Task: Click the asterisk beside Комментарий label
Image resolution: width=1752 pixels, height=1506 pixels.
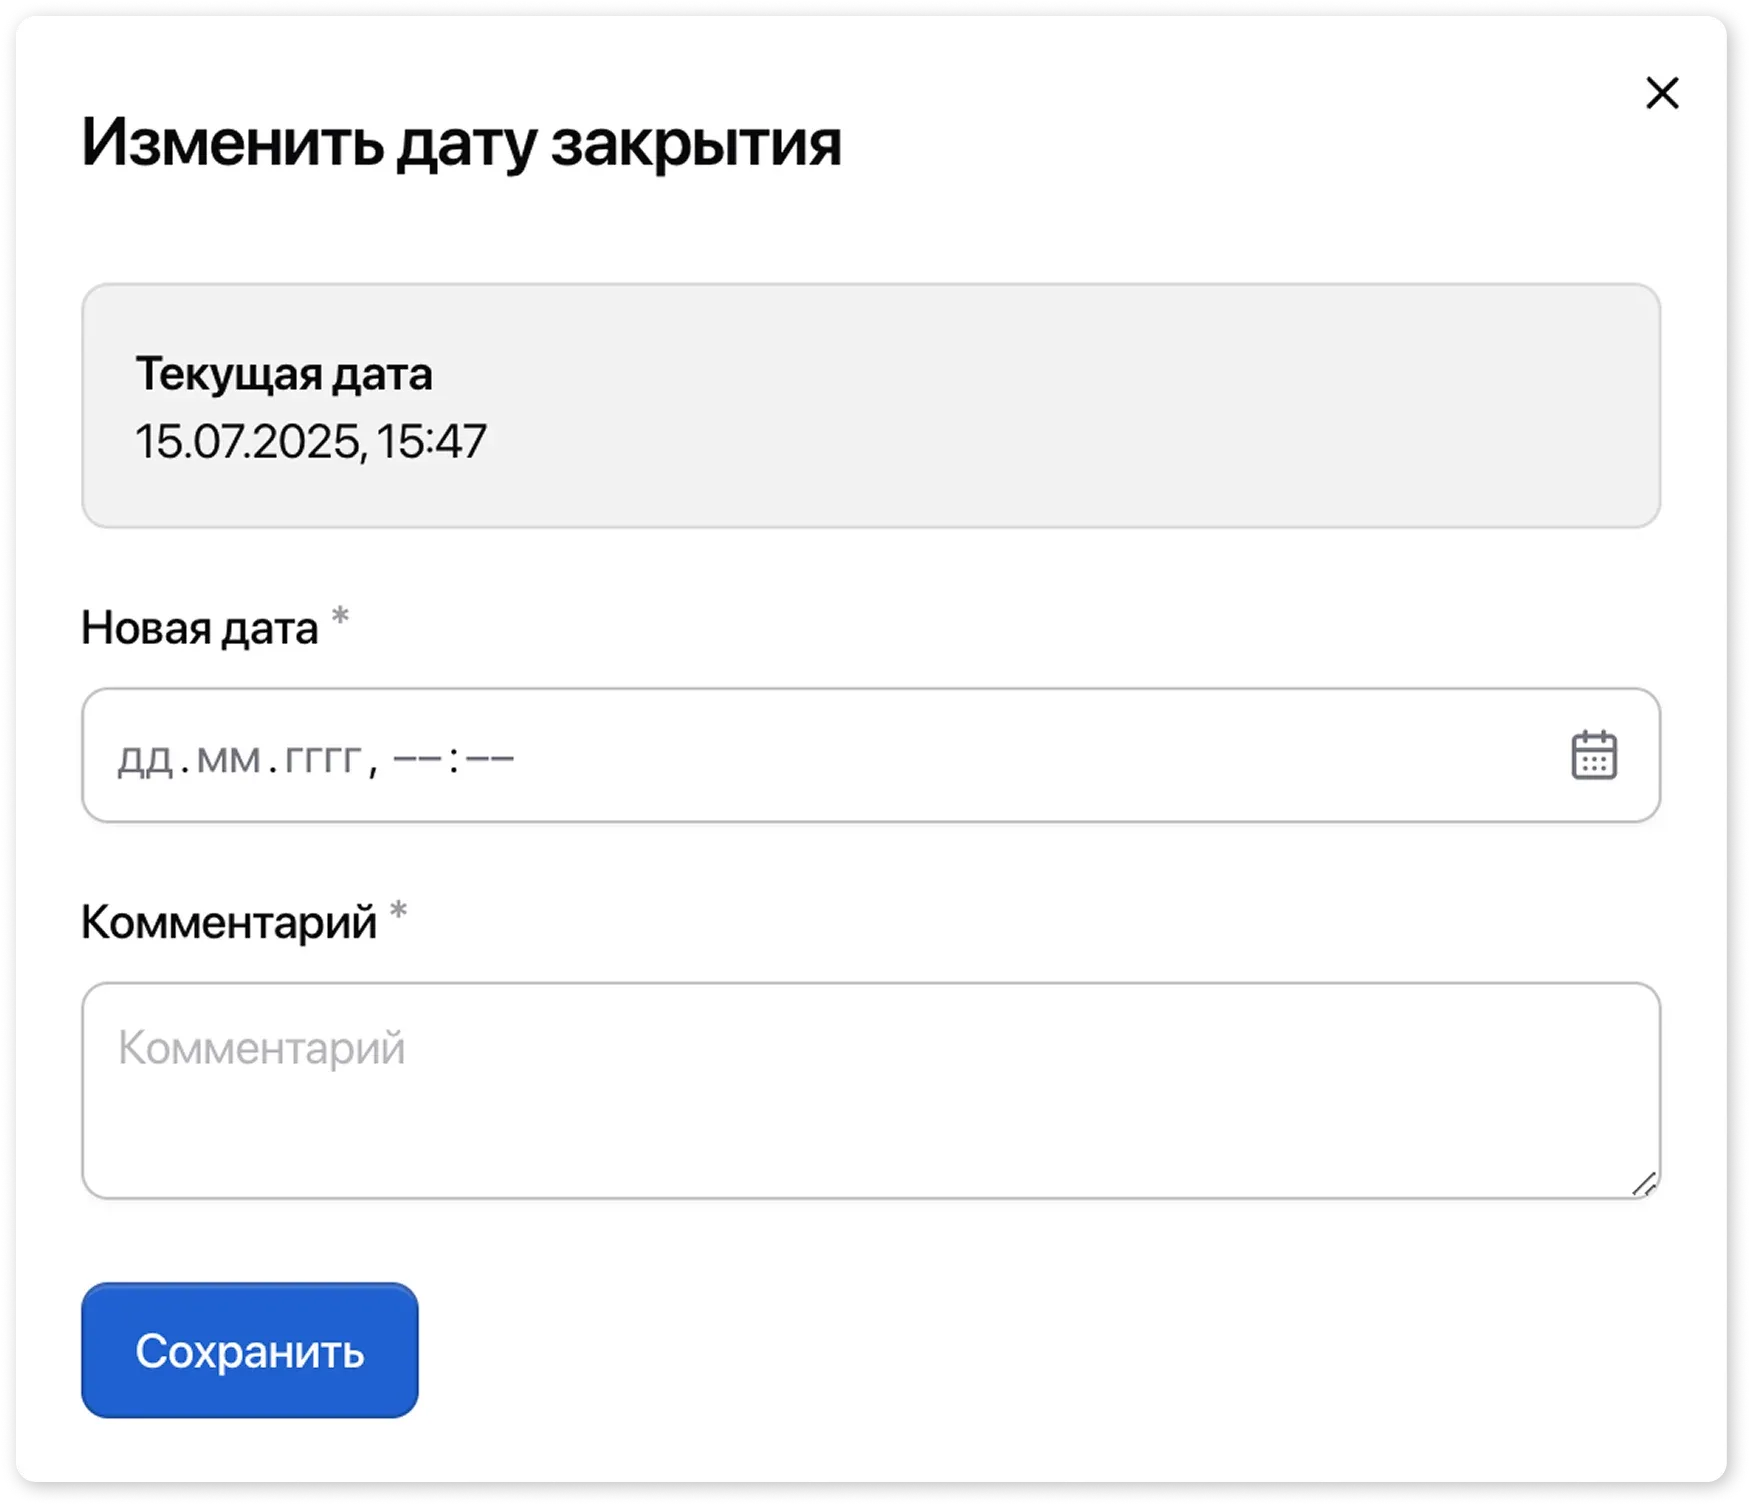Action: click(x=399, y=912)
